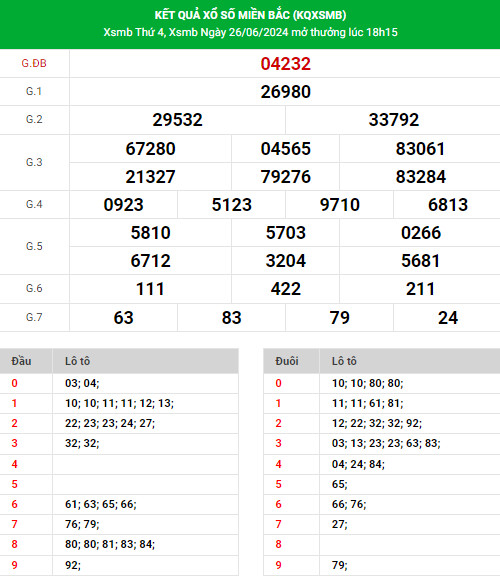The image size is (500, 576).
Task: Select tail row 3 lô tô numbers
Action: (x=386, y=443)
